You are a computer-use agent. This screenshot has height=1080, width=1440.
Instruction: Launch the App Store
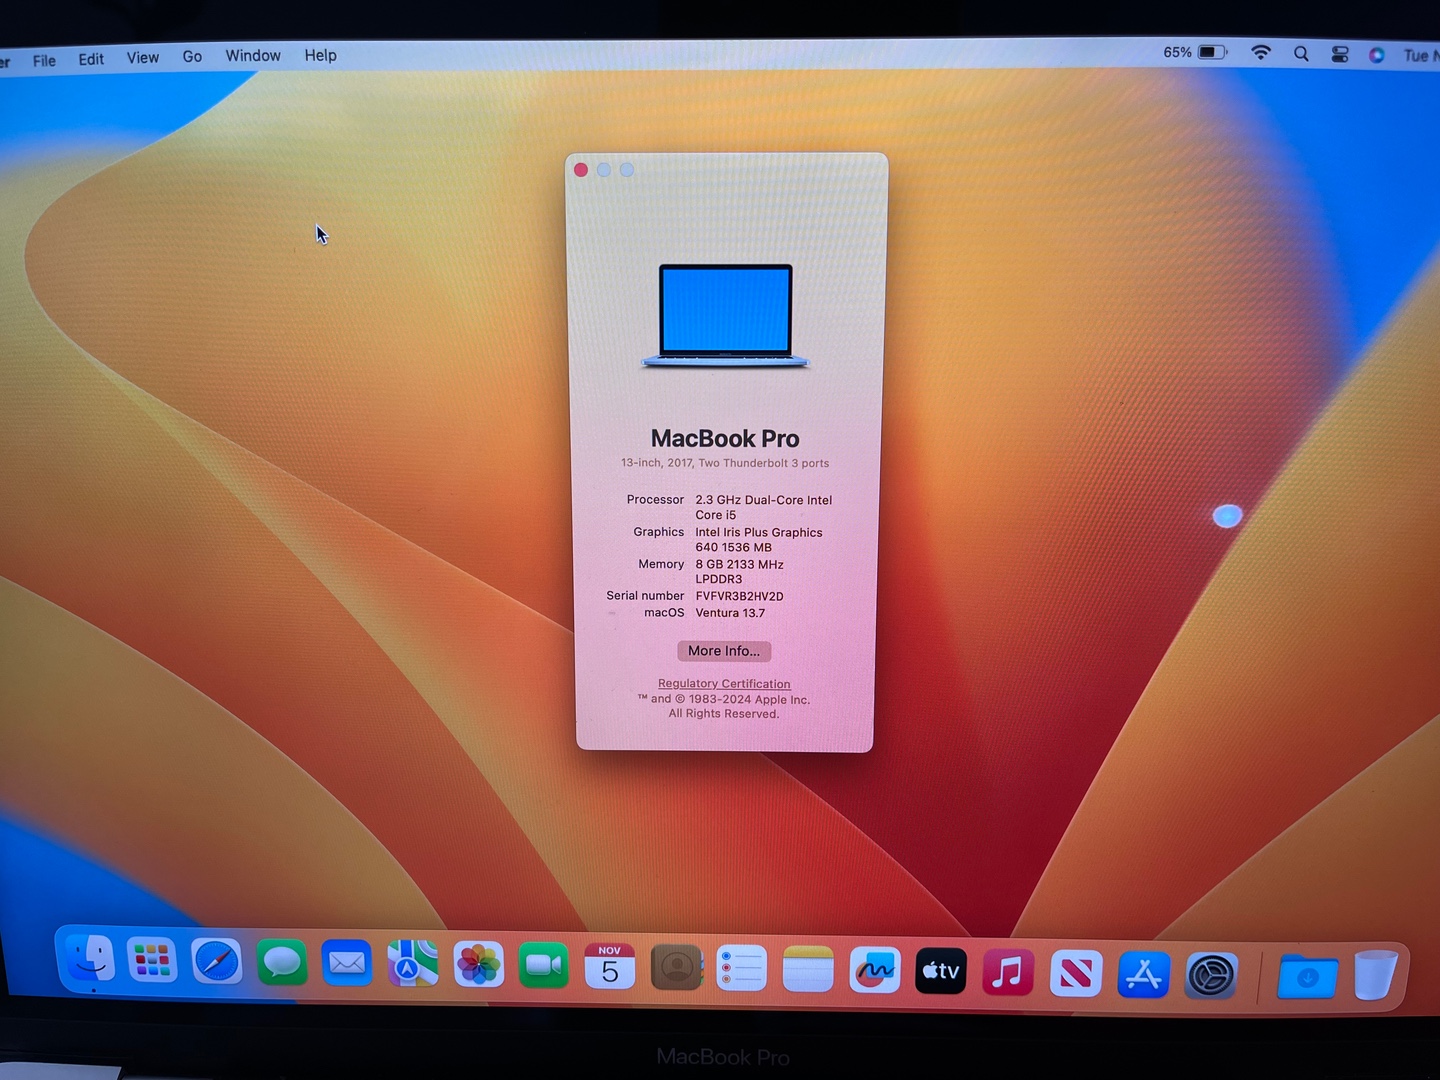pyautogui.click(x=1143, y=974)
